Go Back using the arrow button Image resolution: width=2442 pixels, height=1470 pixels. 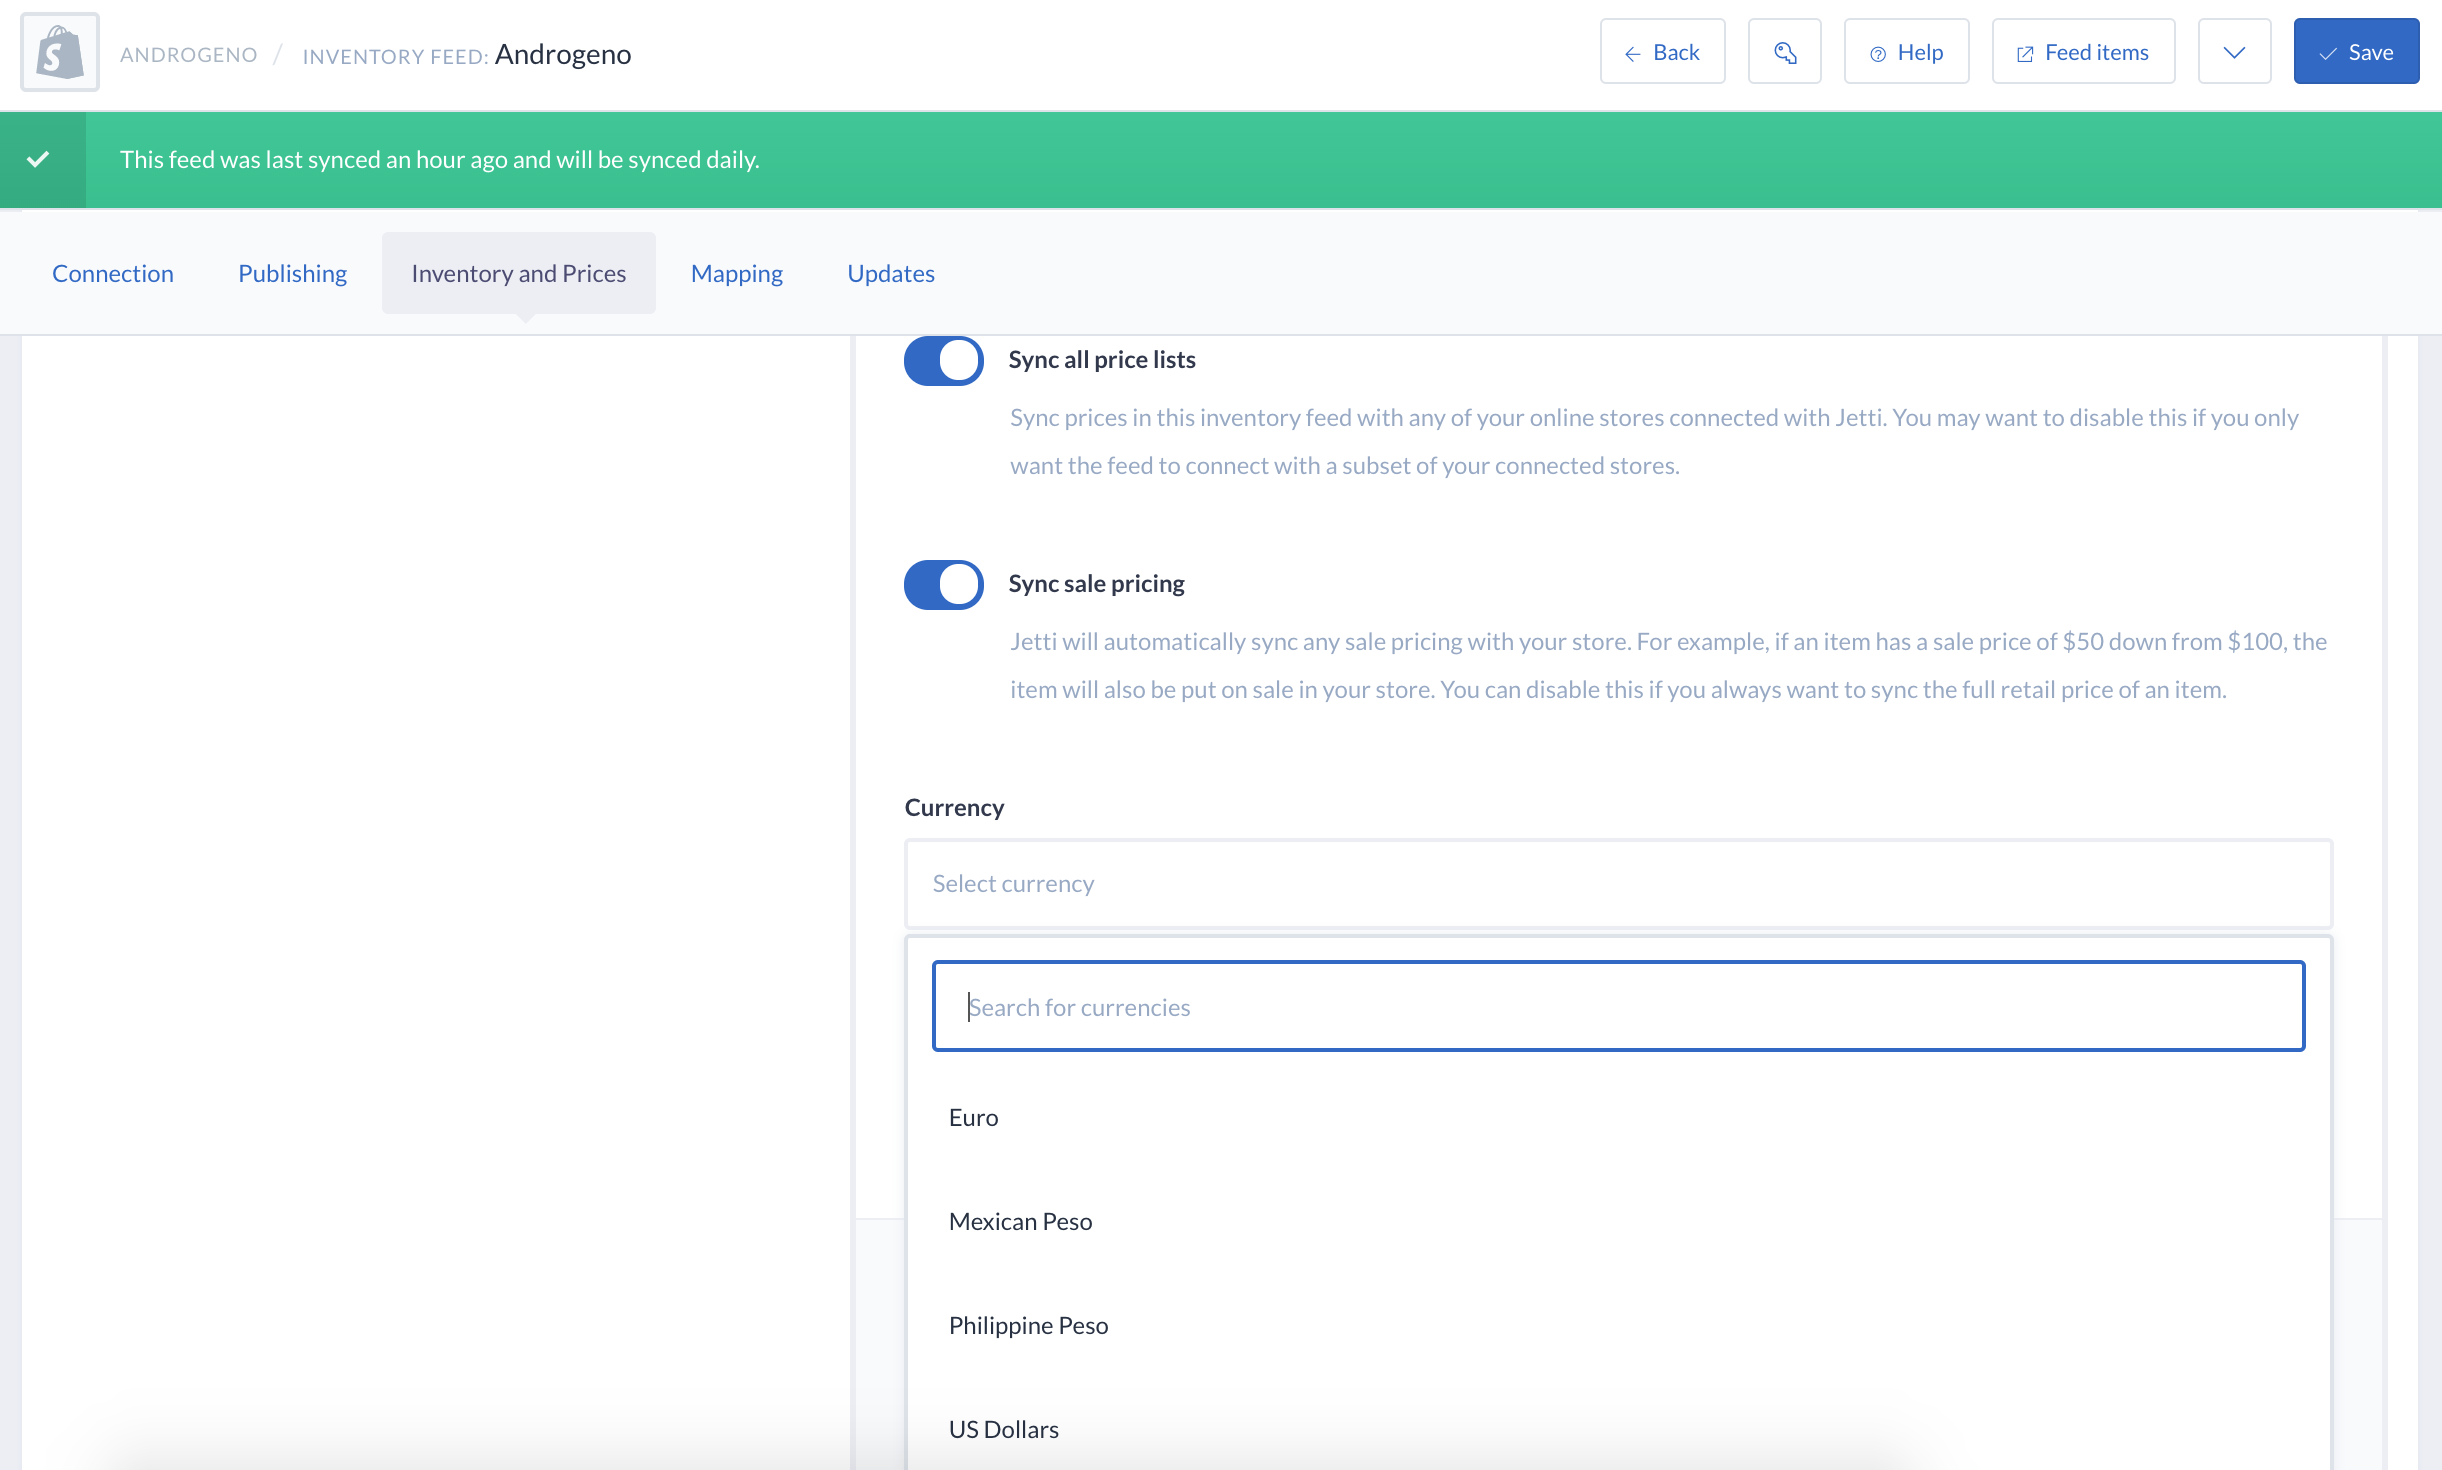[1662, 52]
